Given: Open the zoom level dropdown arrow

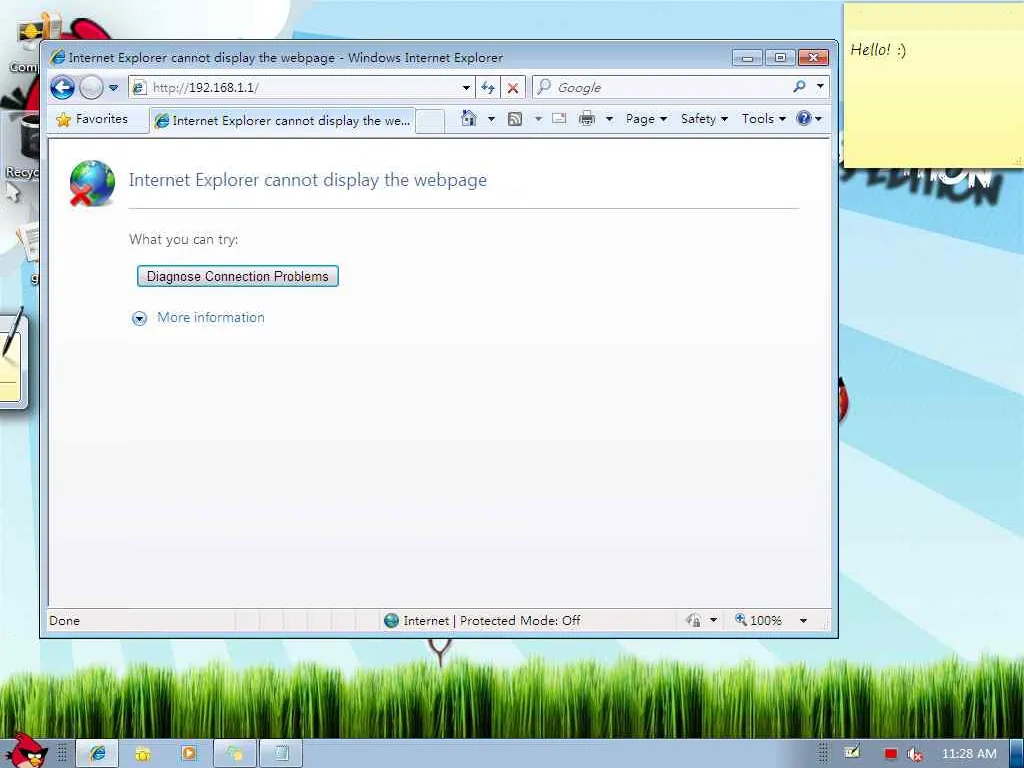Looking at the screenshot, I should click(803, 620).
